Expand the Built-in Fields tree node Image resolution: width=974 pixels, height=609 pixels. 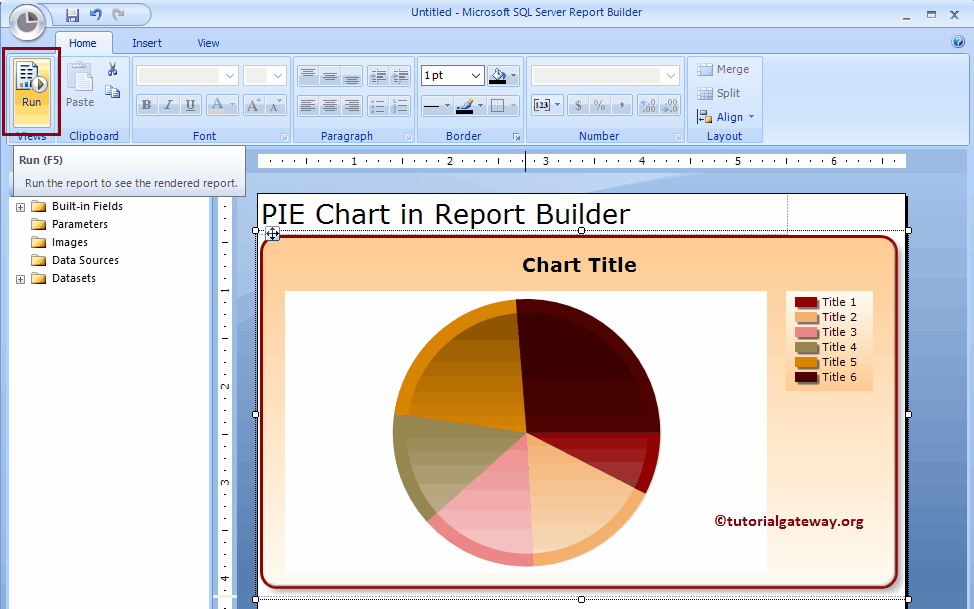pyautogui.click(x=20, y=207)
